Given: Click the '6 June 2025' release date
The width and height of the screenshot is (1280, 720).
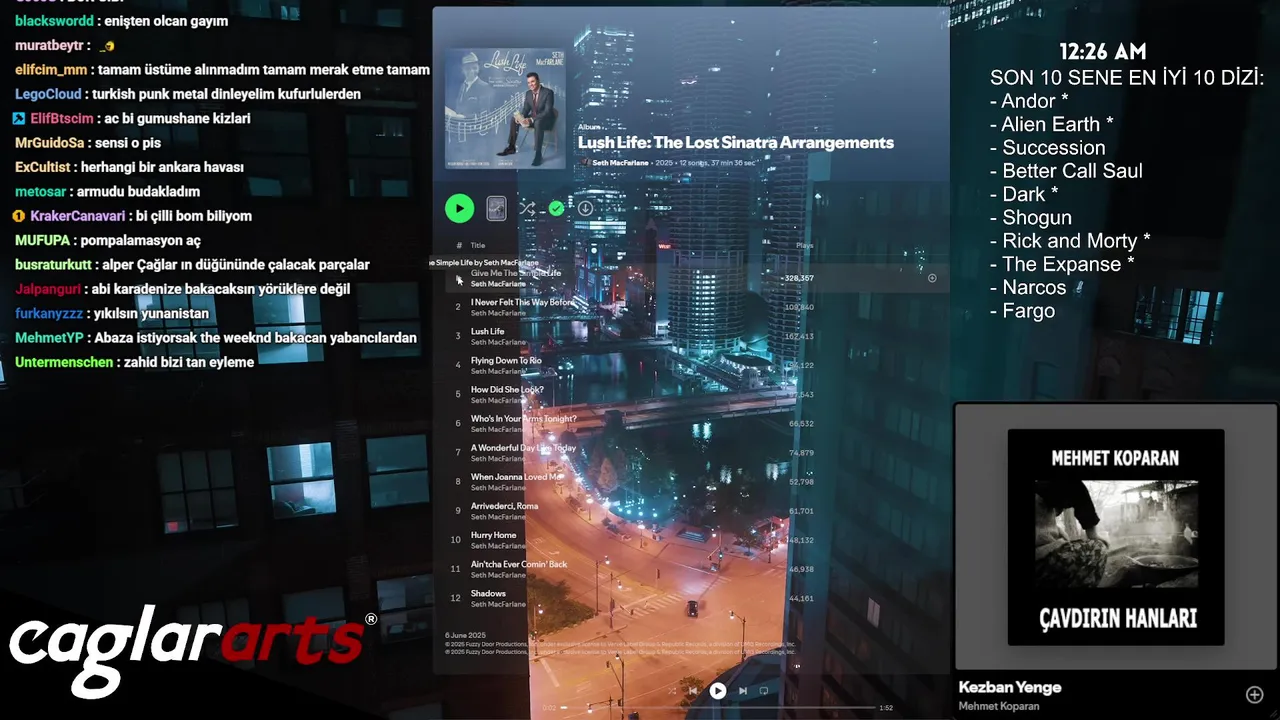Looking at the screenshot, I should point(465,635).
